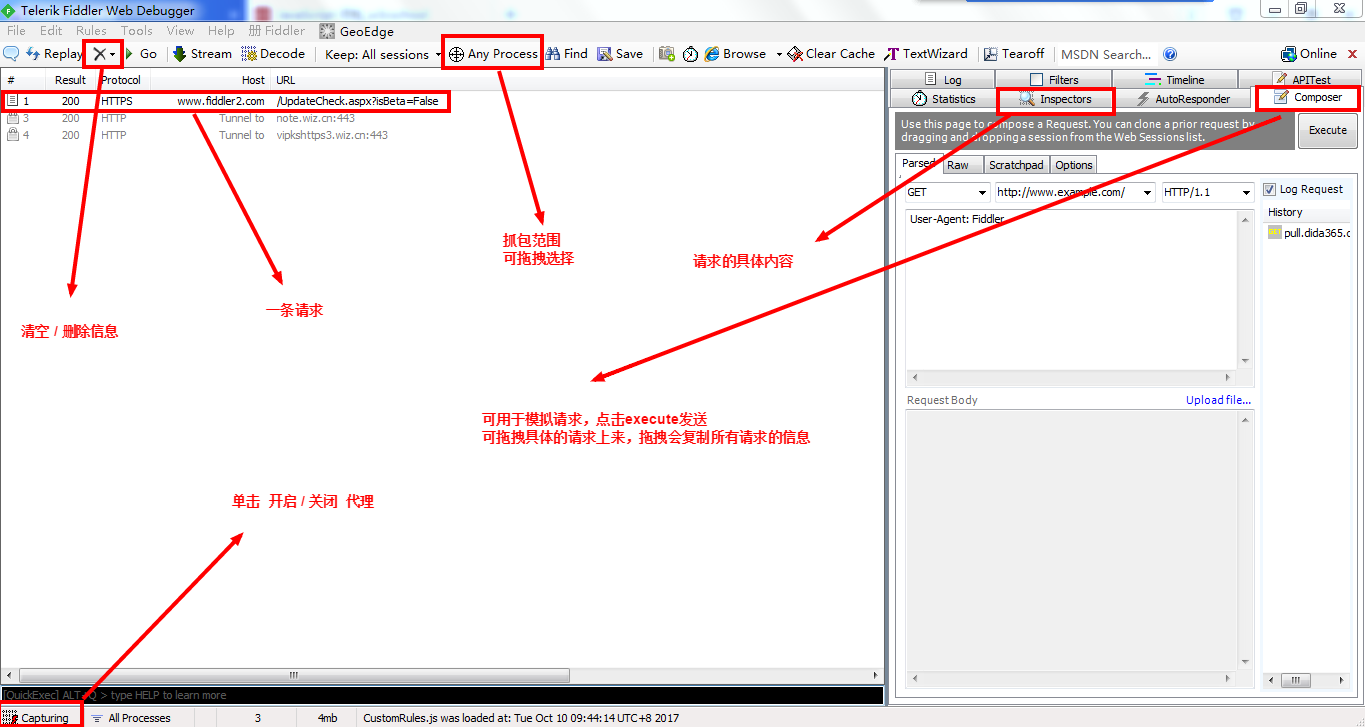The width and height of the screenshot is (1365, 727).
Task: Toggle the Log Request checkbox
Action: [1270, 189]
